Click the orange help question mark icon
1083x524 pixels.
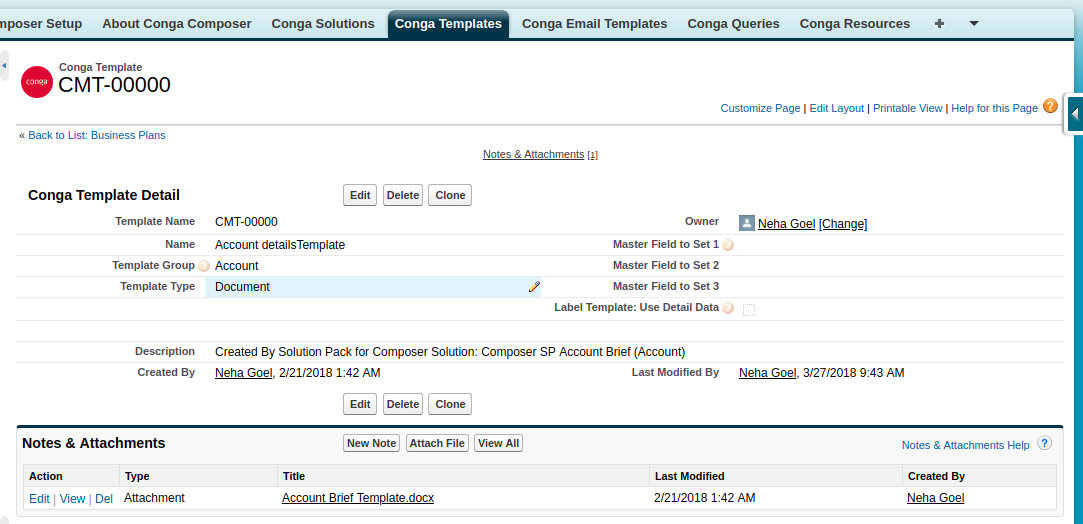pyautogui.click(x=1050, y=106)
